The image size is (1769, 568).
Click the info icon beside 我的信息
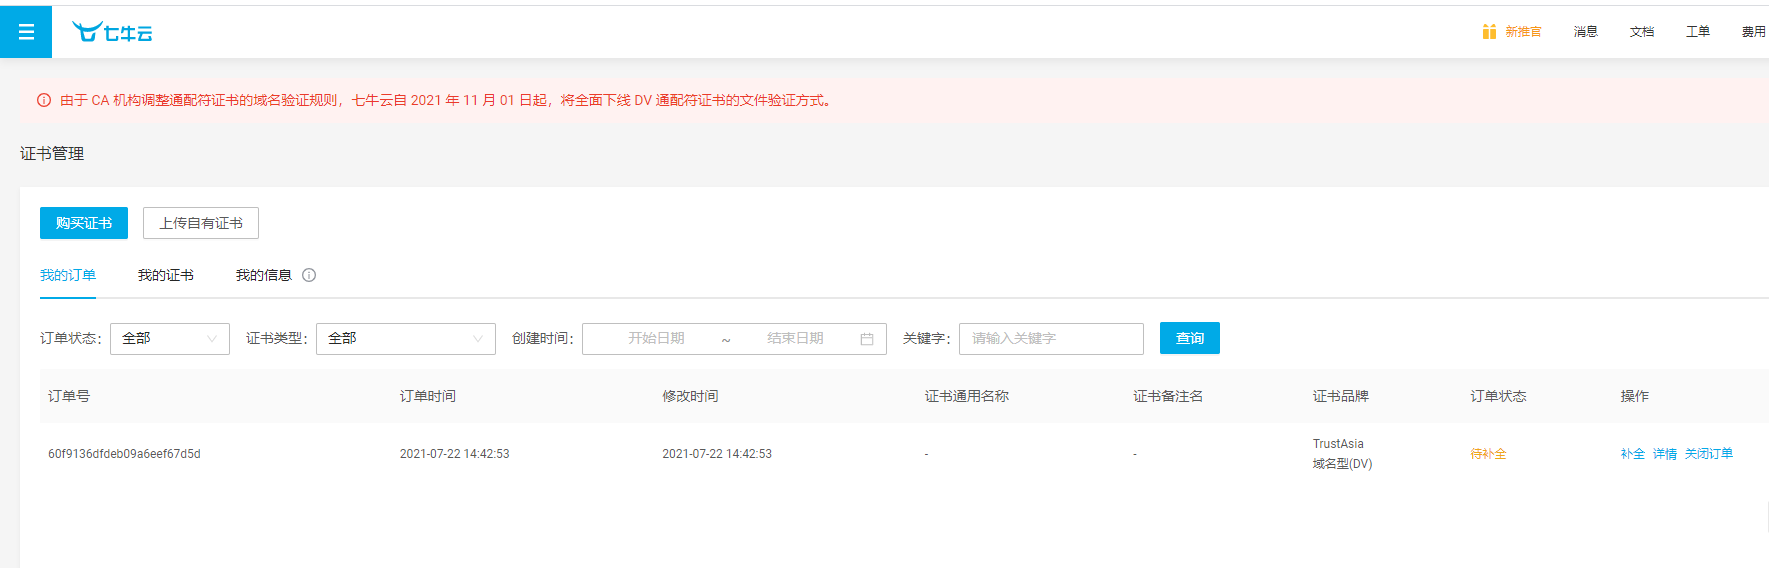point(309,275)
